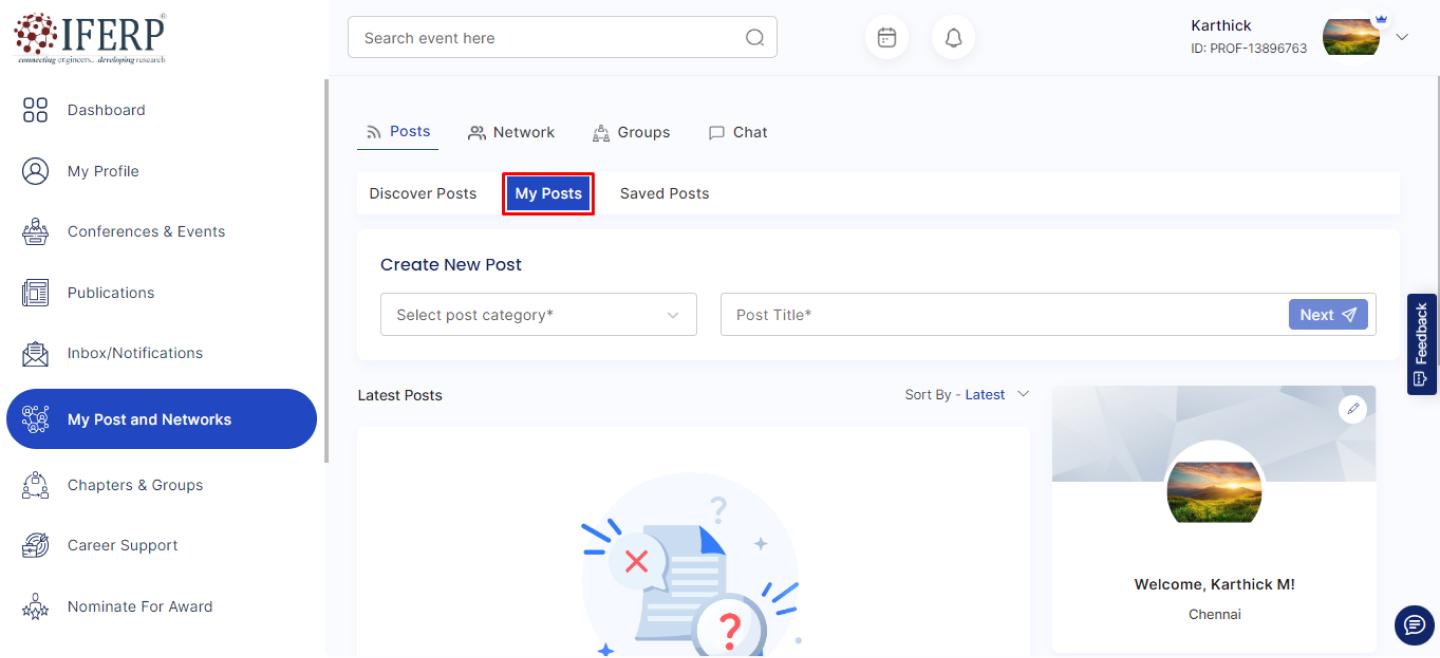Open Inbox/Notifications in sidebar
This screenshot has height=658, width=1440.
(135, 353)
